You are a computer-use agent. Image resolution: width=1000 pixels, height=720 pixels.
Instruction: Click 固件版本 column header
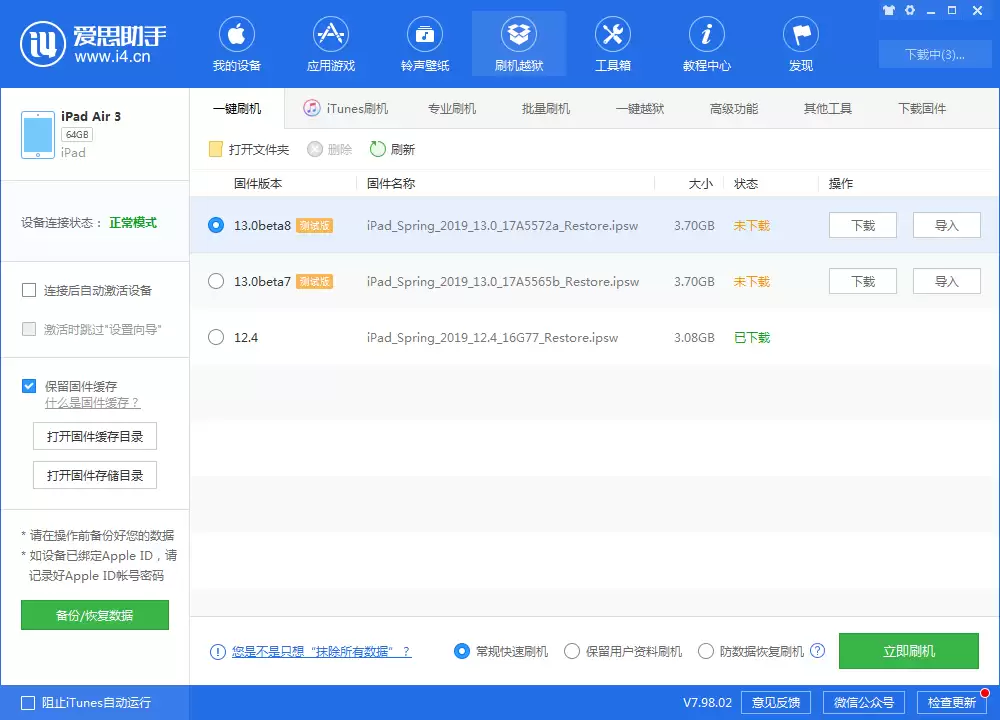click(x=258, y=184)
